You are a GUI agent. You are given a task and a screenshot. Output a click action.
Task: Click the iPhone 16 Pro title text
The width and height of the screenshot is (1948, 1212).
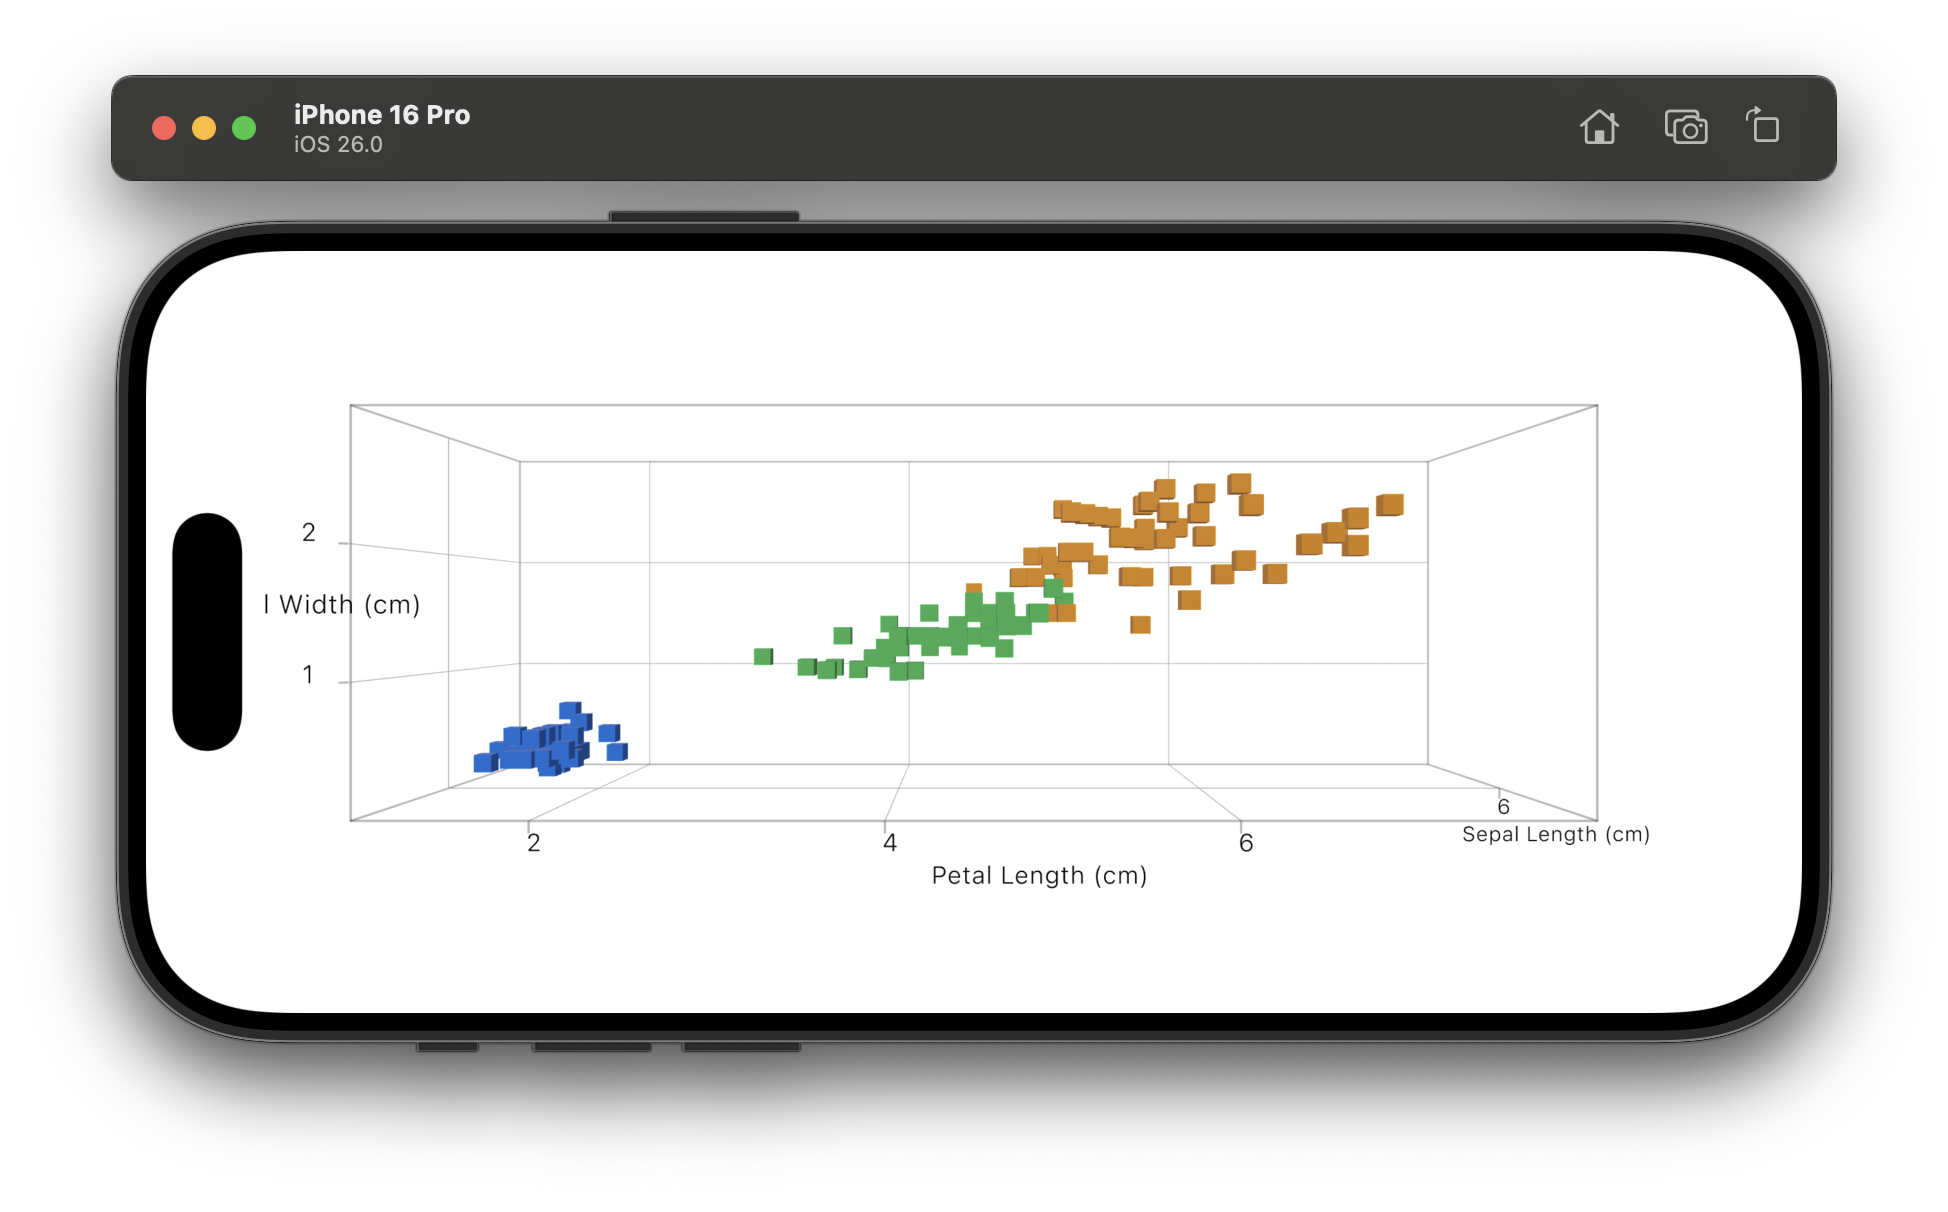pyautogui.click(x=382, y=115)
